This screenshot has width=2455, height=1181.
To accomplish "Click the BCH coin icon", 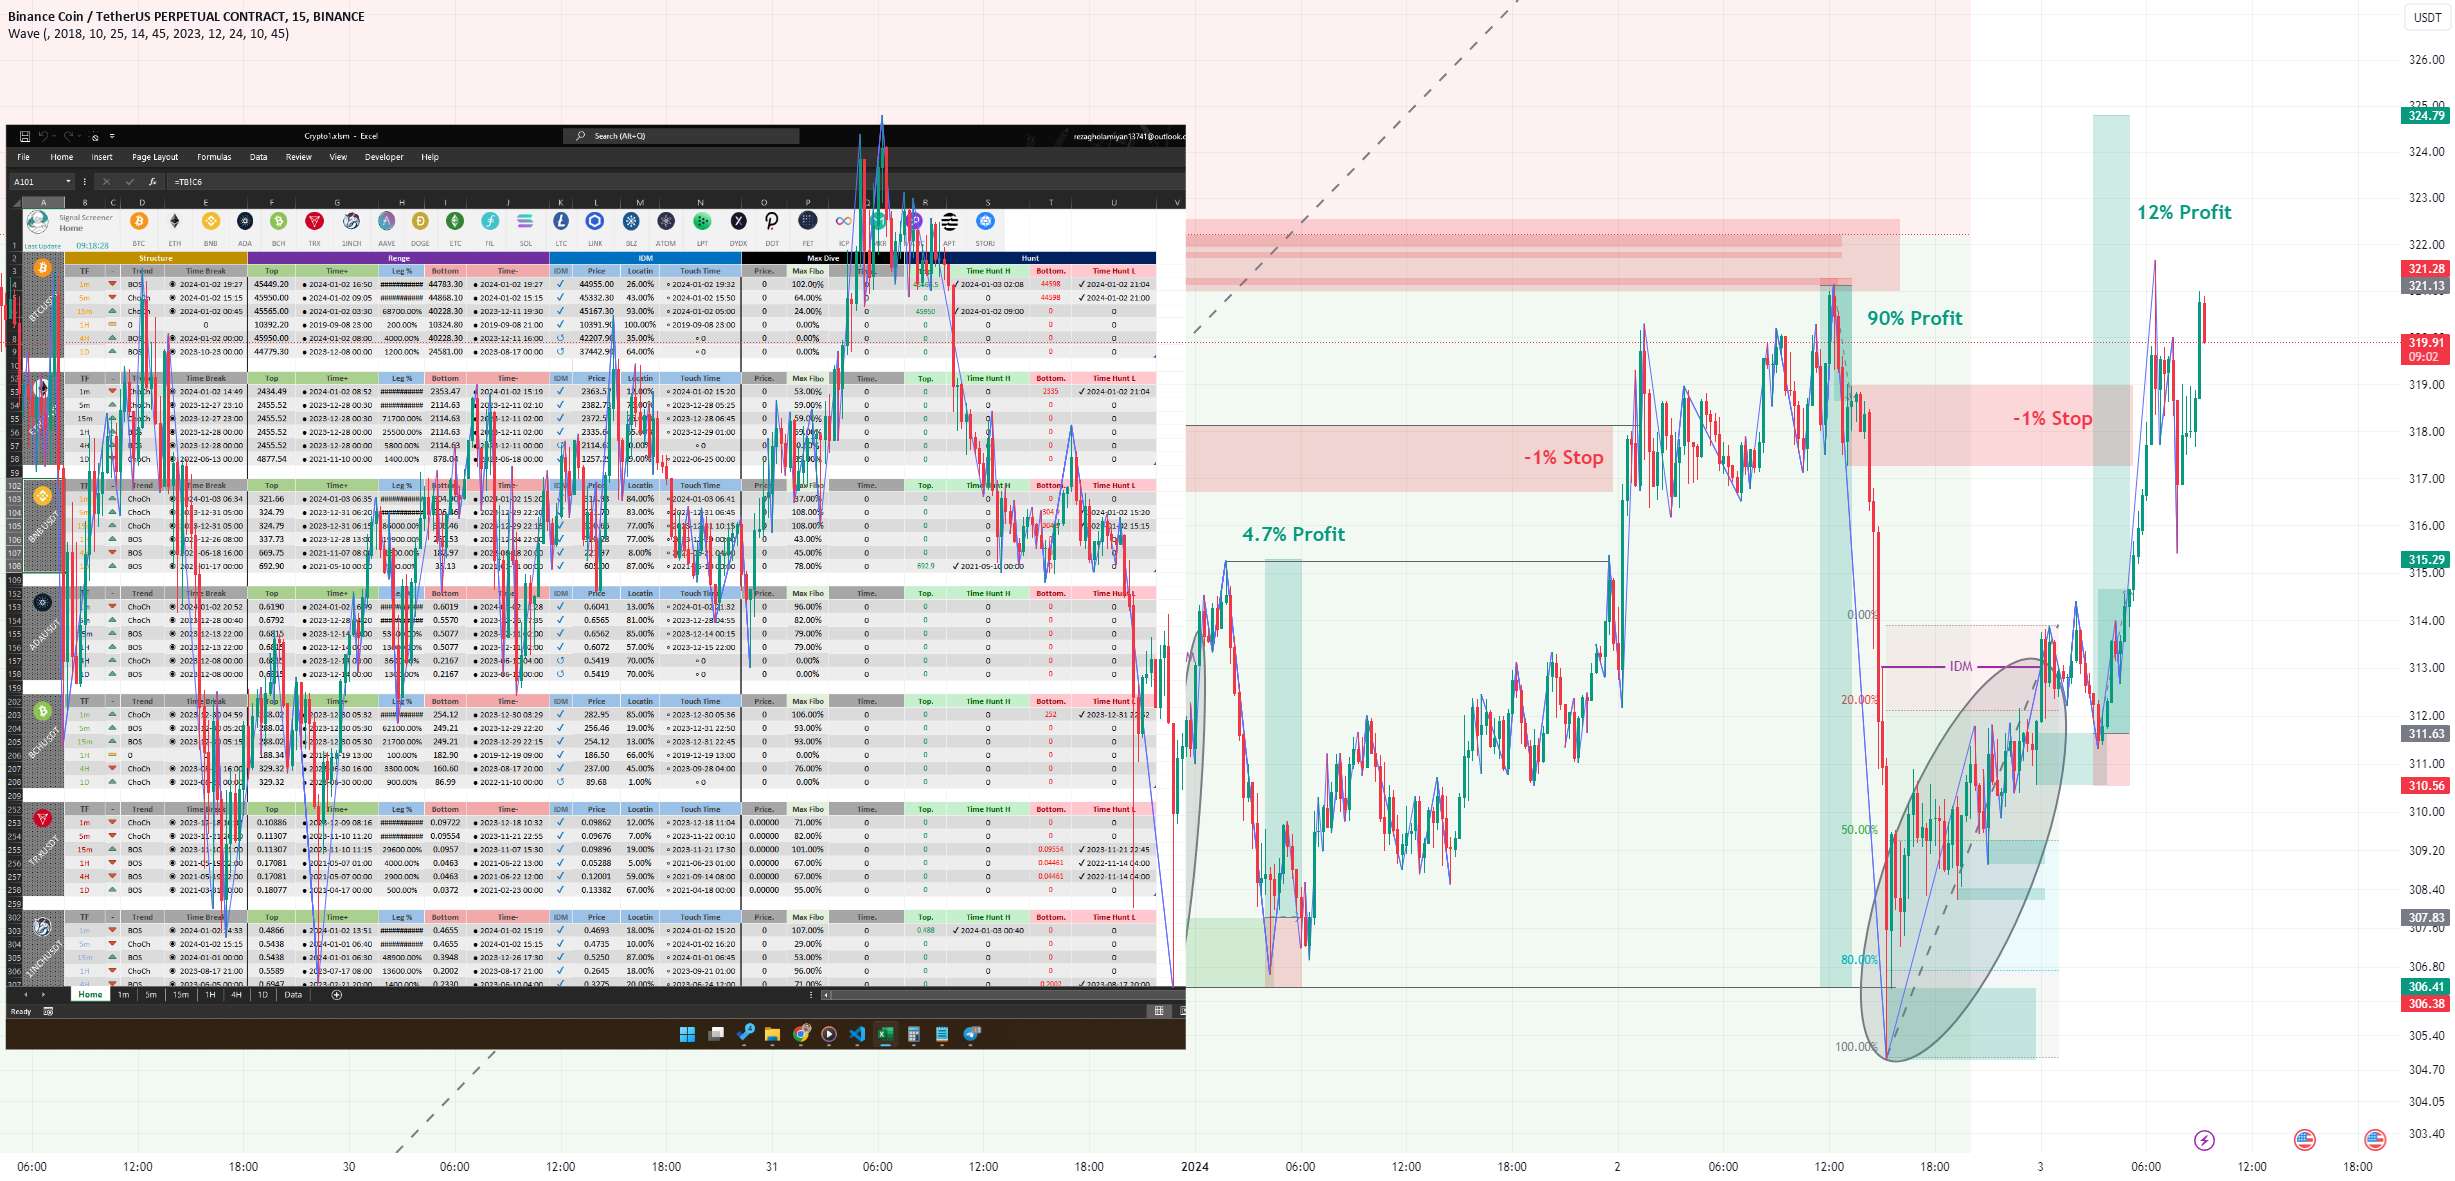I will 279,221.
